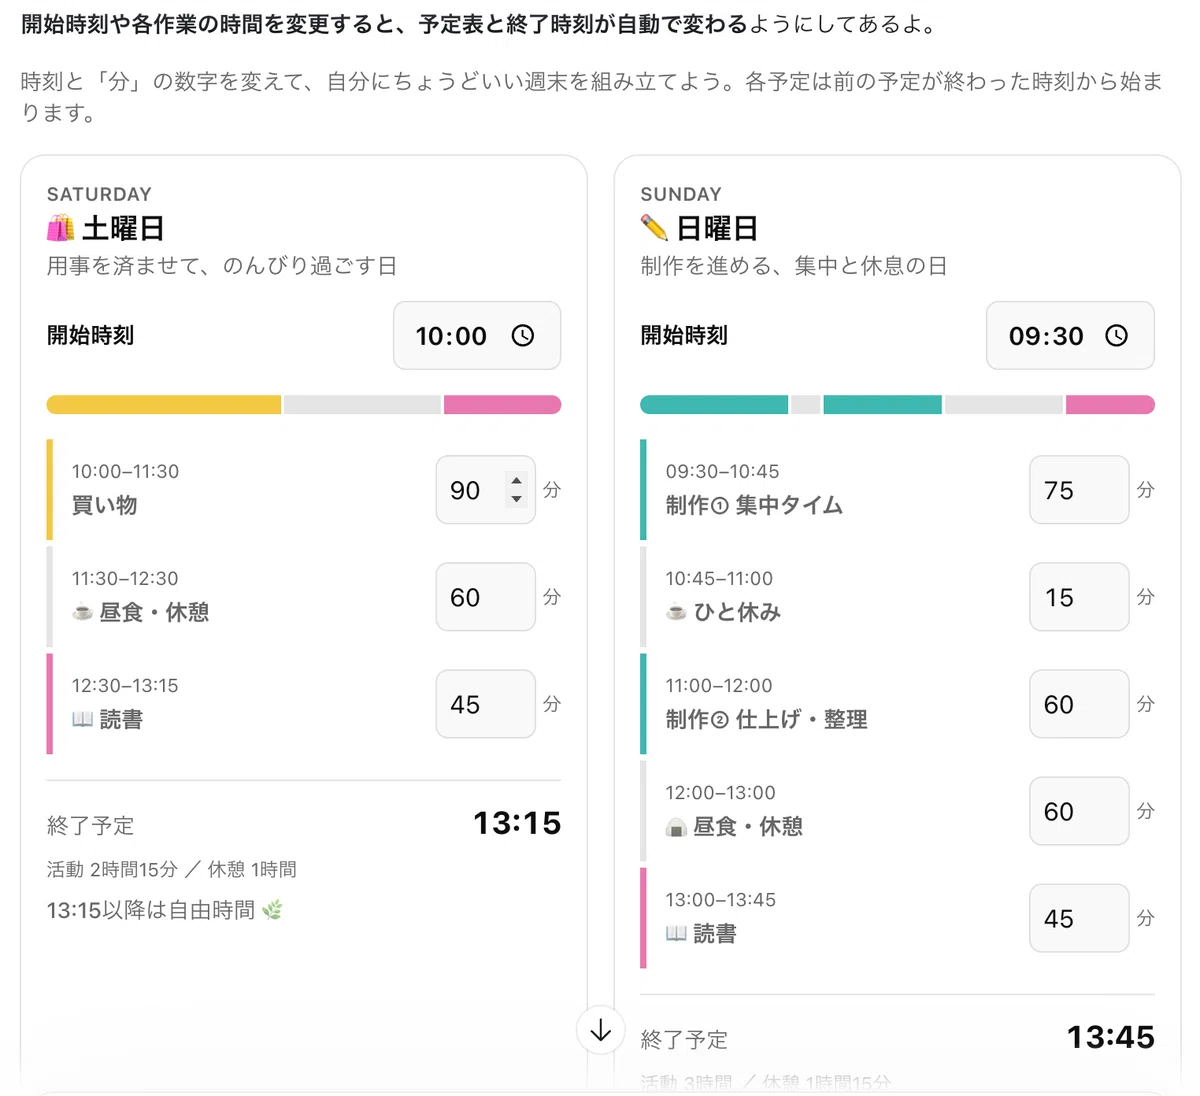Select time range text 13:00–13:45
The image size is (1200, 1096).
pyautogui.click(x=720, y=899)
